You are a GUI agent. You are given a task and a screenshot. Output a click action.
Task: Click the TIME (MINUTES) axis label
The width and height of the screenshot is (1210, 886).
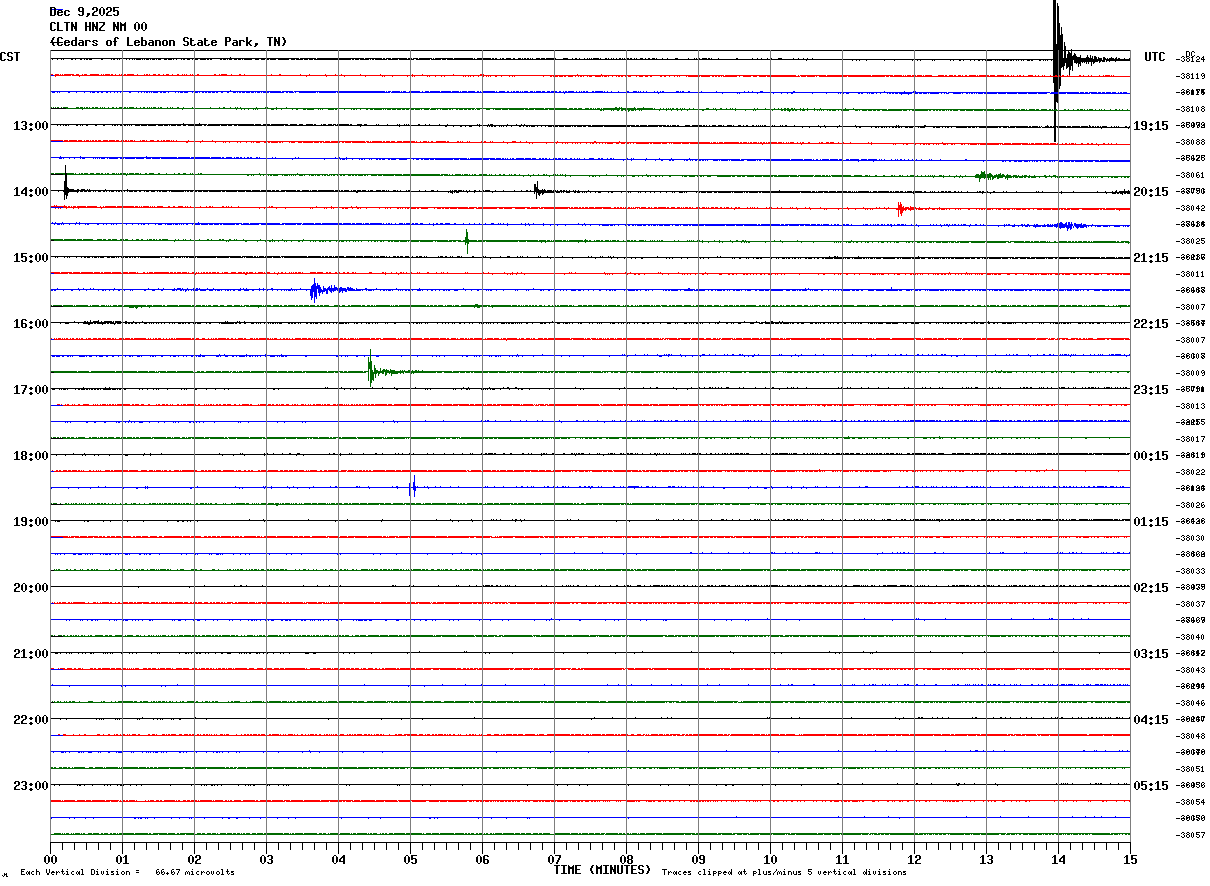(x=602, y=870)
